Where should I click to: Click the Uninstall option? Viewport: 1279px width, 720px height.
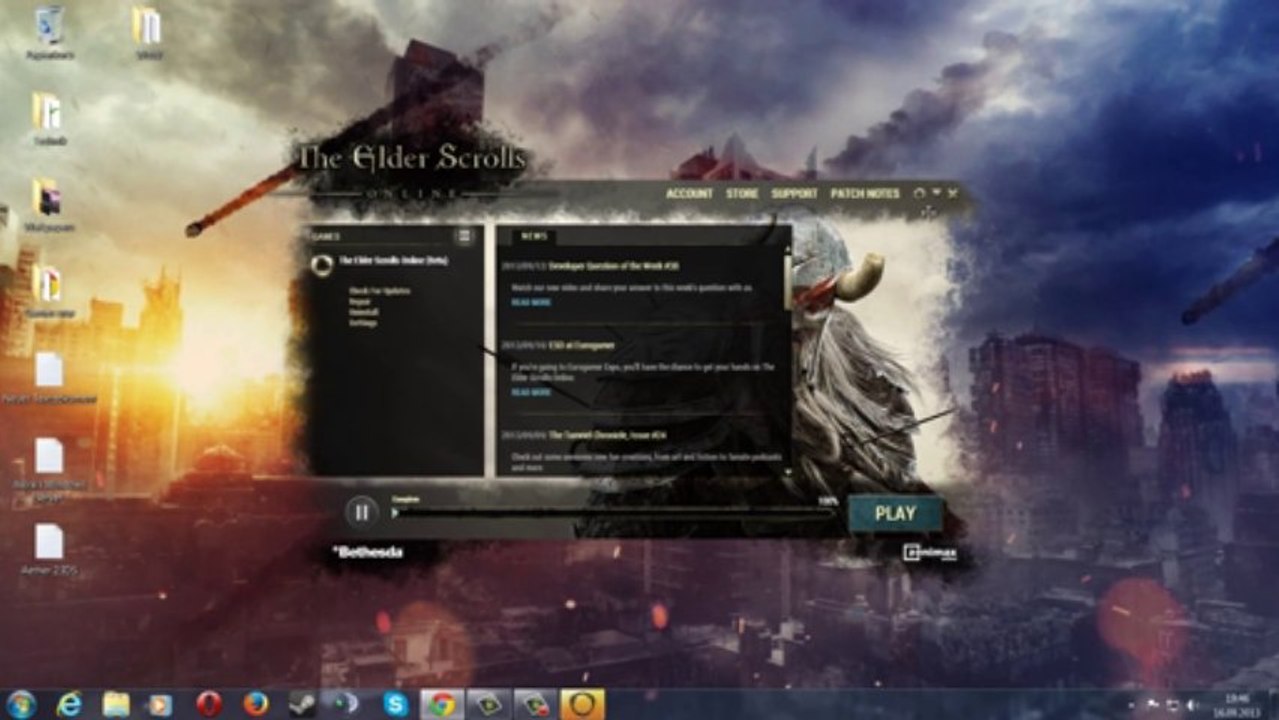tap(364, 312)
